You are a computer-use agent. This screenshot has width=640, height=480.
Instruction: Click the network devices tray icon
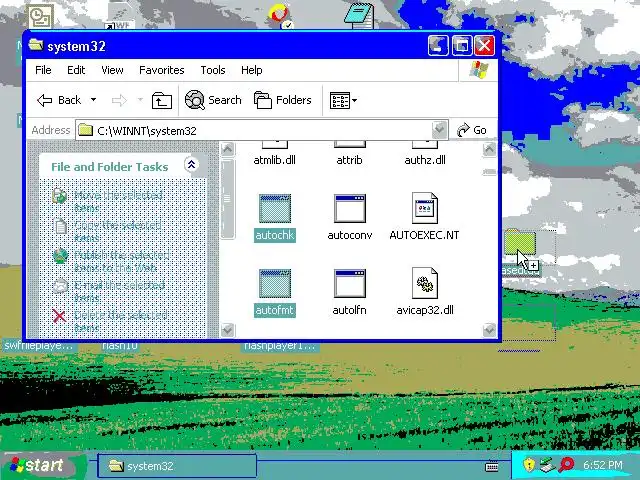pos(547,464)
